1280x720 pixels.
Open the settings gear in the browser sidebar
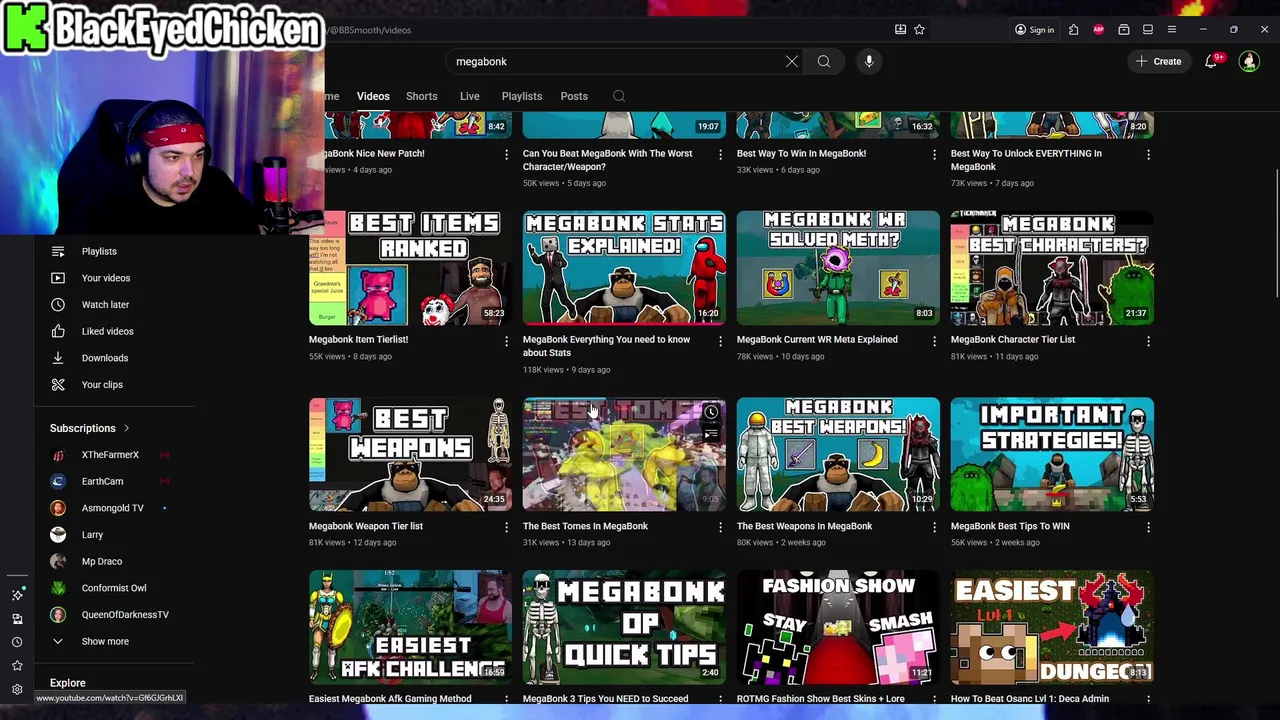point(17,689)
